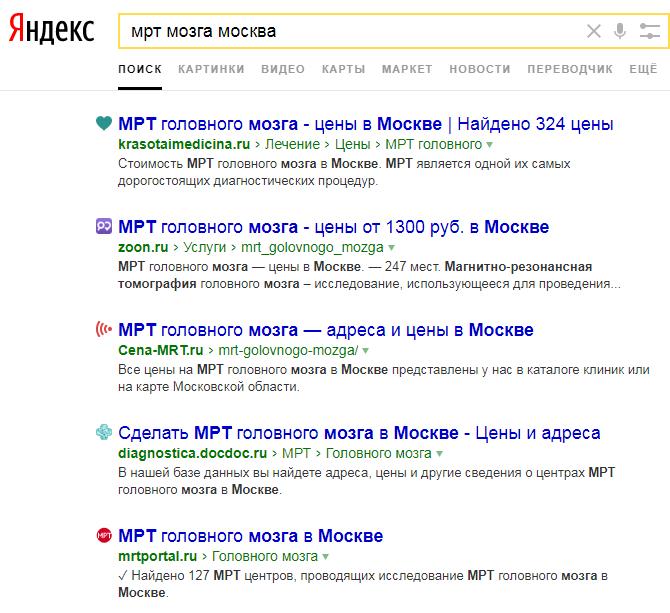Open the ПЕРЕВОДЧИК tab
Image resolution: width=670 pixels, height=613 pixels.
570,69
